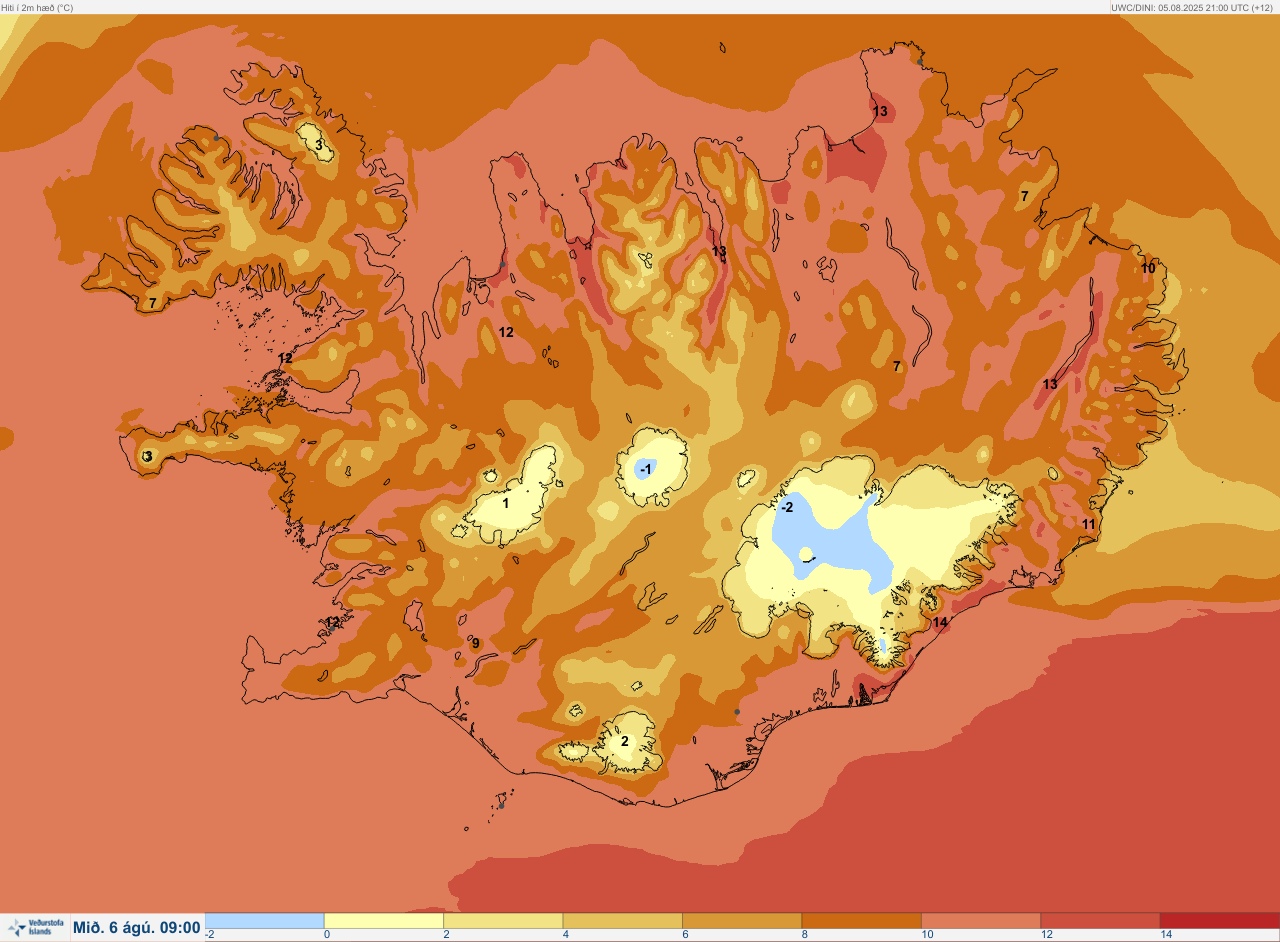Pick the light blue -2 to 0 legend swatch
1280x942 pixels.
[x=265, y=920]
